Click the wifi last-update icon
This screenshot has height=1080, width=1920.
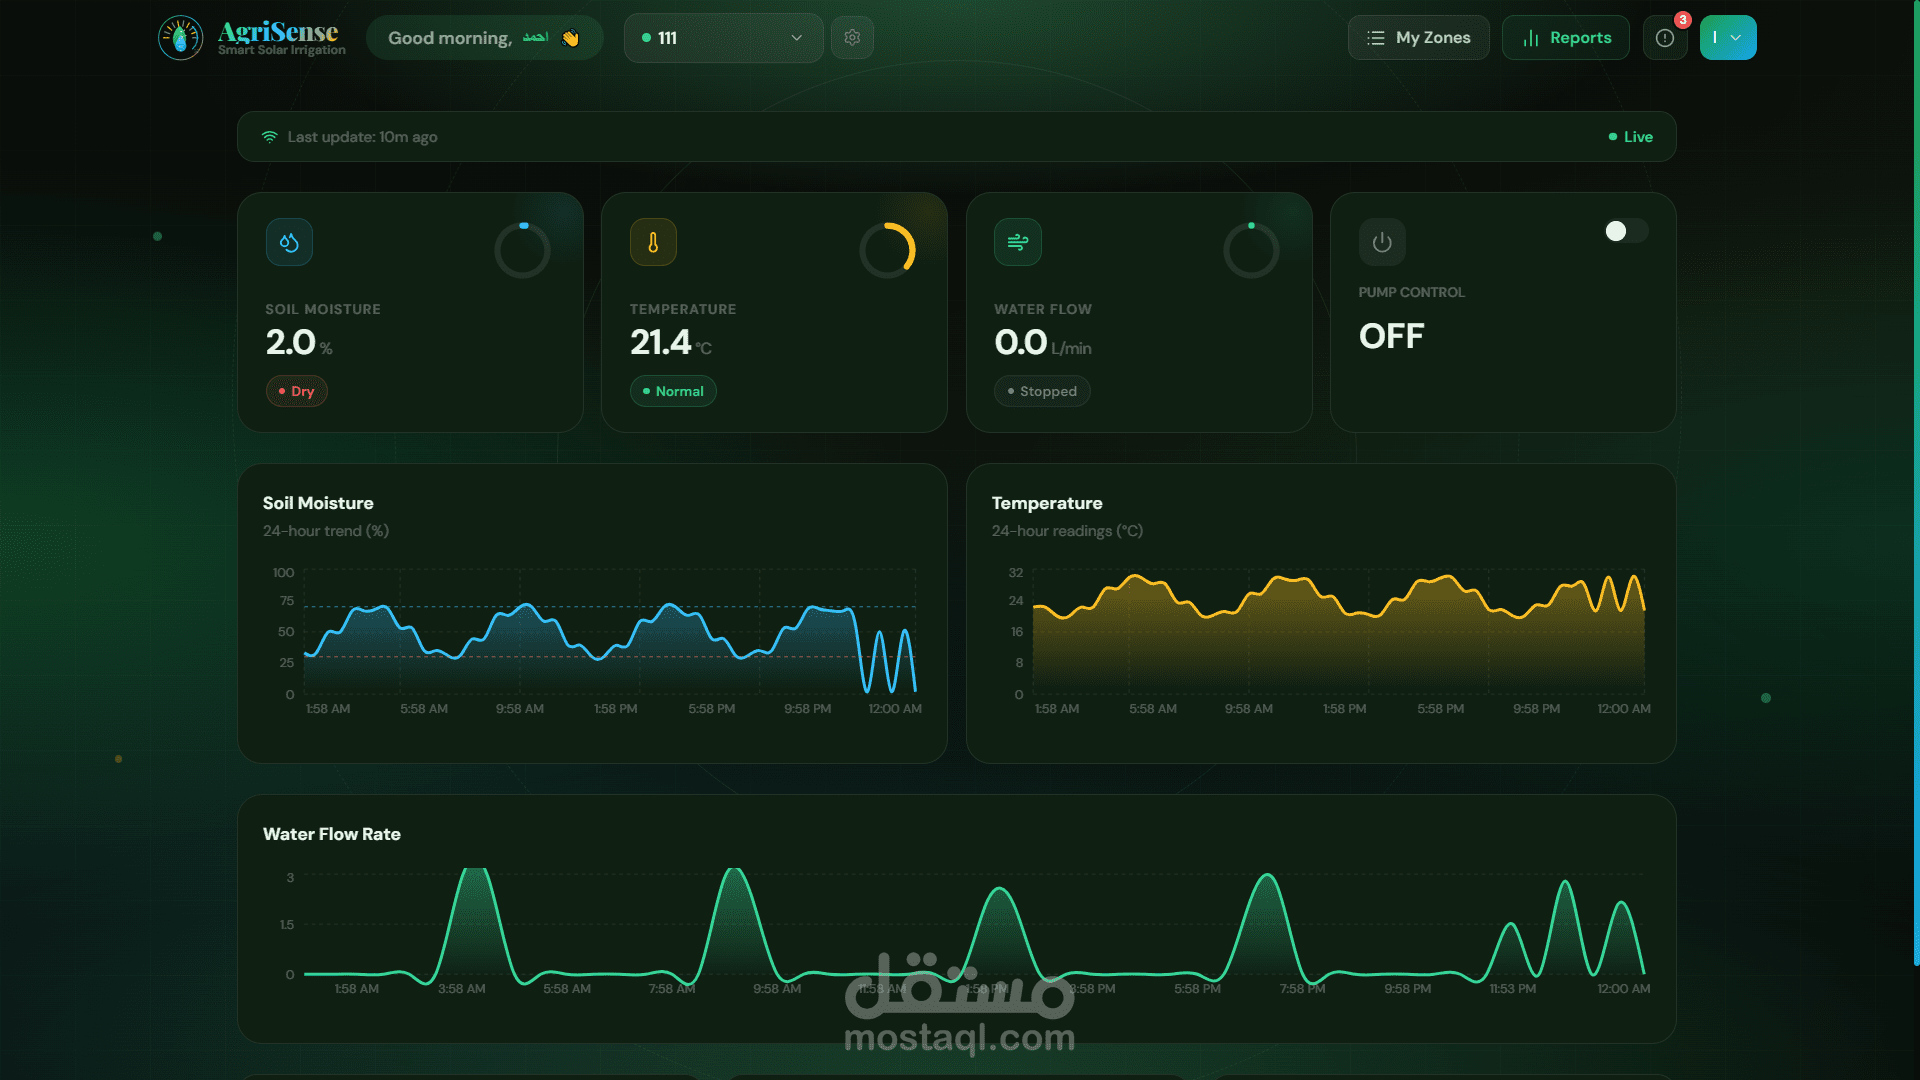click(x=269, y=137)
